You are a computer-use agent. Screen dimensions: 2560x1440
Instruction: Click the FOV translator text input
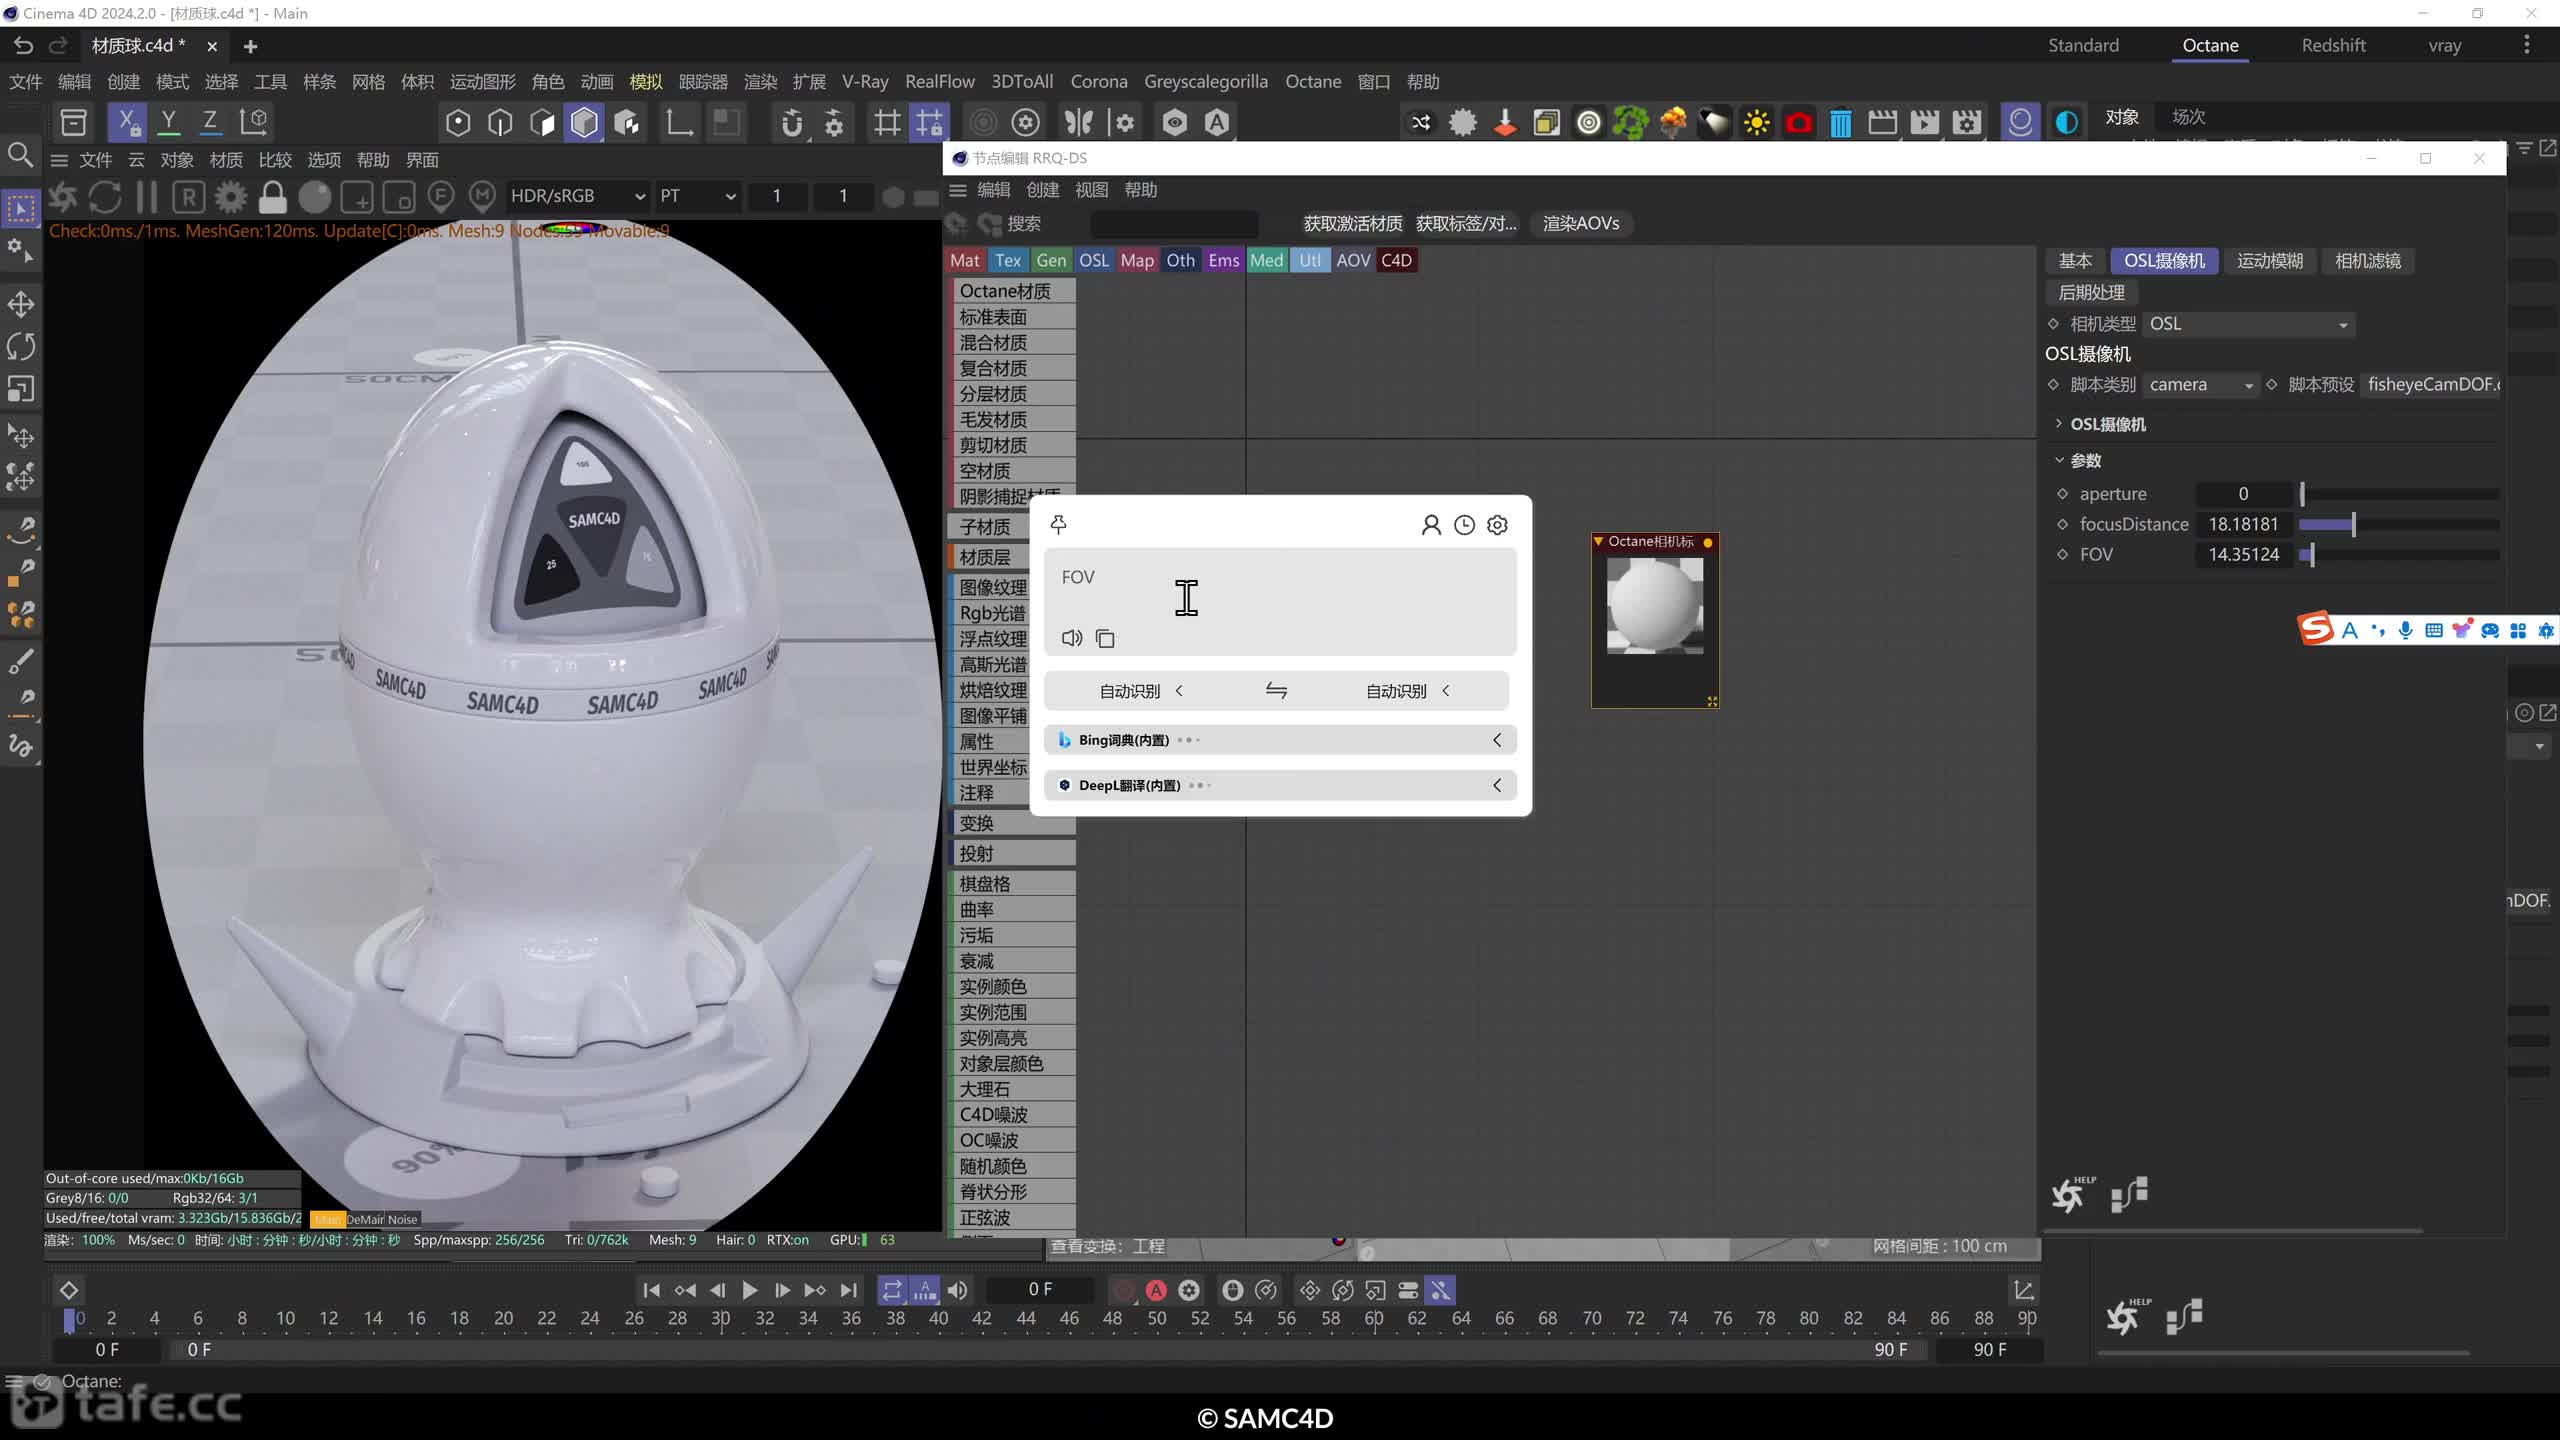click(x=1280, y=600)
